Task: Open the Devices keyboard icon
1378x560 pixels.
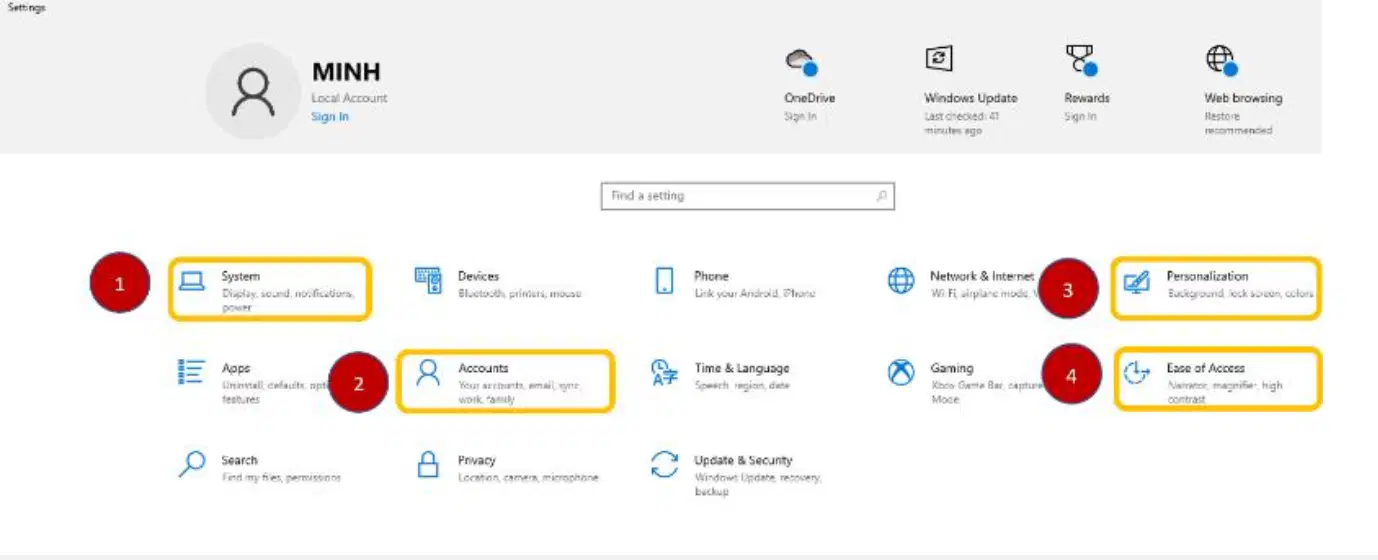Action: [x=428, y=281]
